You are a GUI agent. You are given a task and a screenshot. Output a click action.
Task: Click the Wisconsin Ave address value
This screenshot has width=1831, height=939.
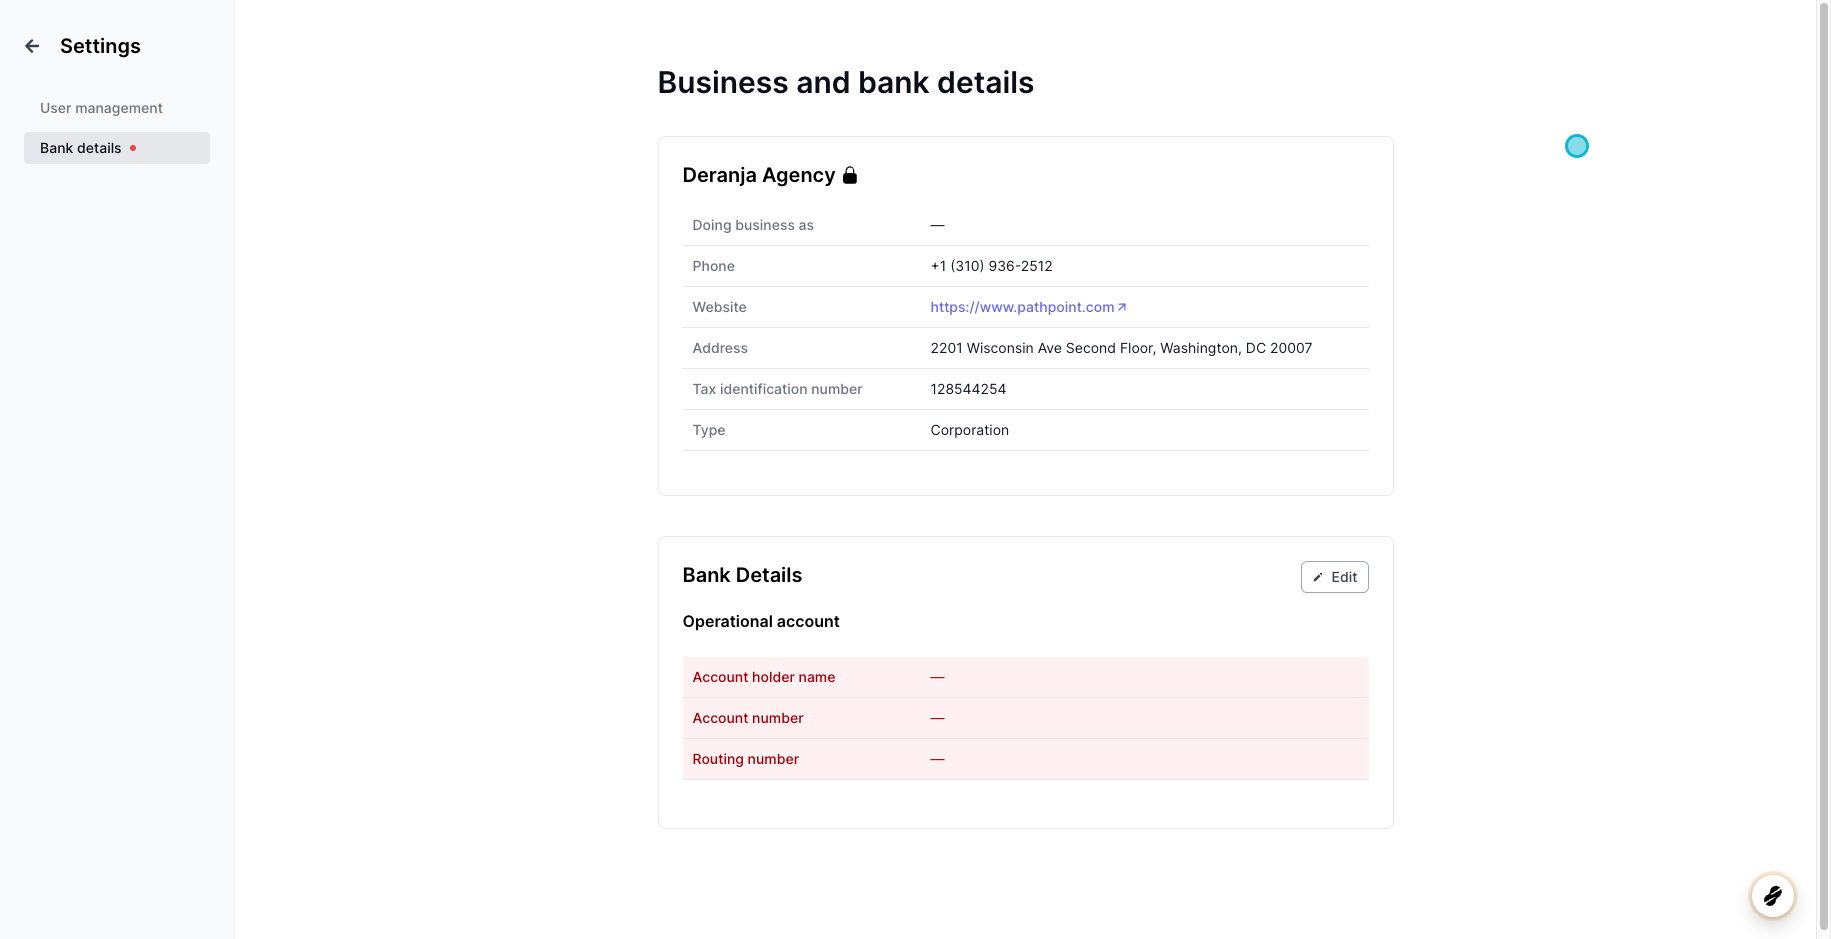1120,348
